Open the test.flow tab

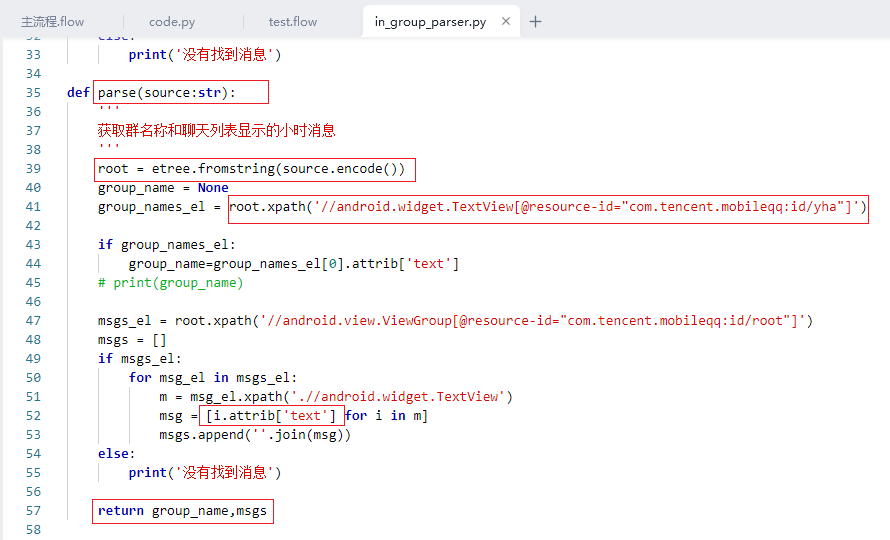293,21
